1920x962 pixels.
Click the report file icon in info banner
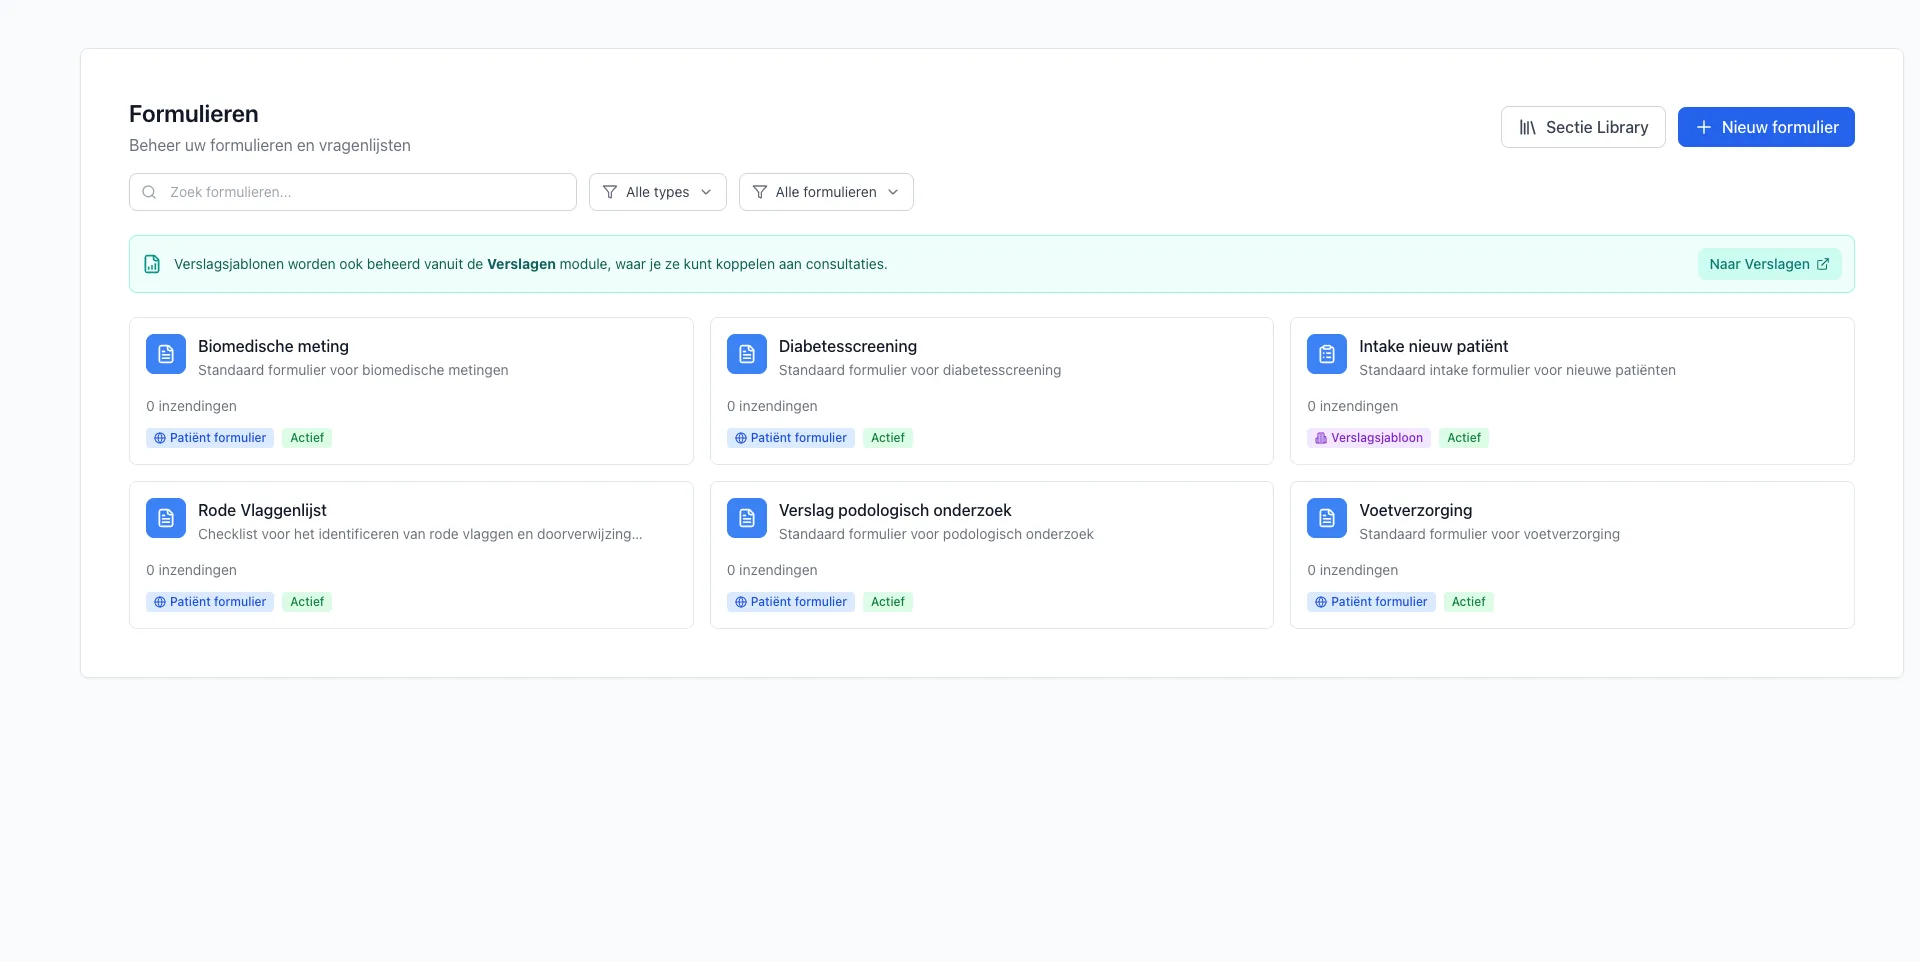tap(152, 264)
